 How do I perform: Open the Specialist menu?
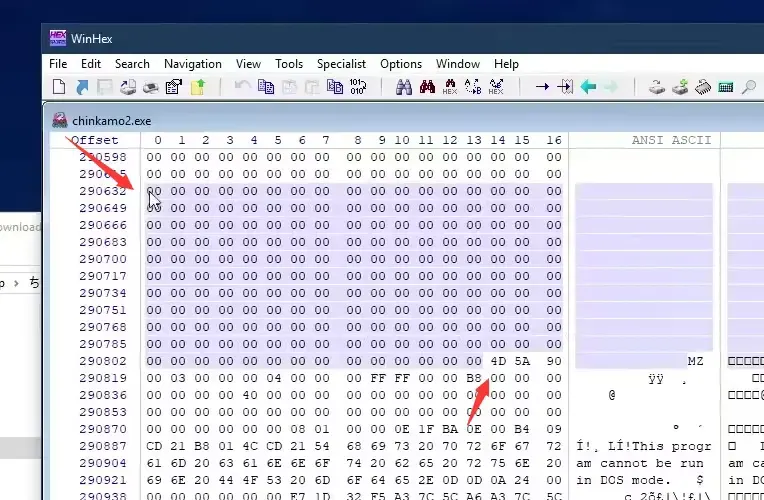[341, 64]
